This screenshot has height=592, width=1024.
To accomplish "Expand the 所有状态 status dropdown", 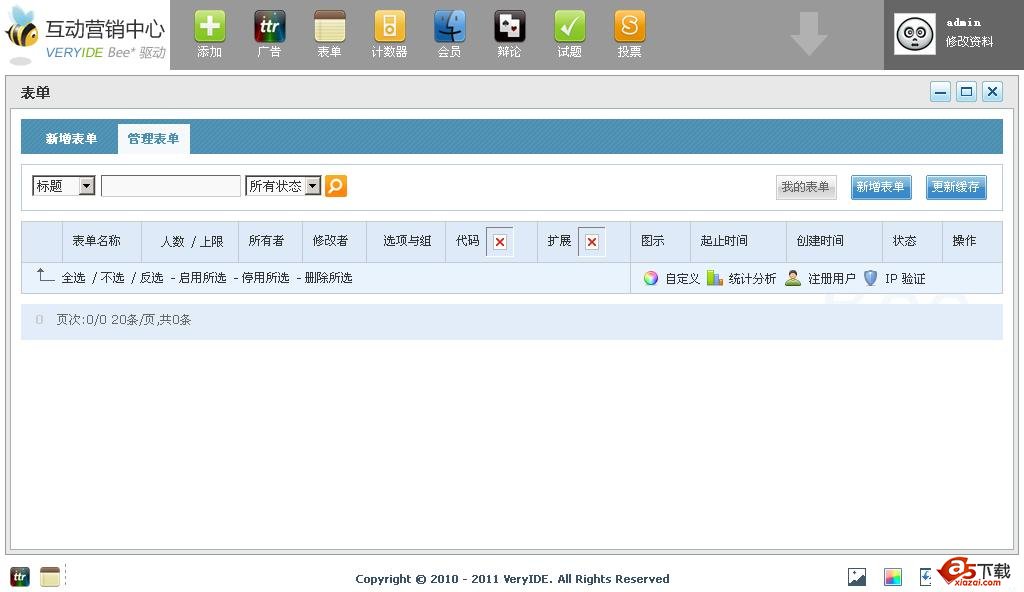I will [x=313, y=186].
